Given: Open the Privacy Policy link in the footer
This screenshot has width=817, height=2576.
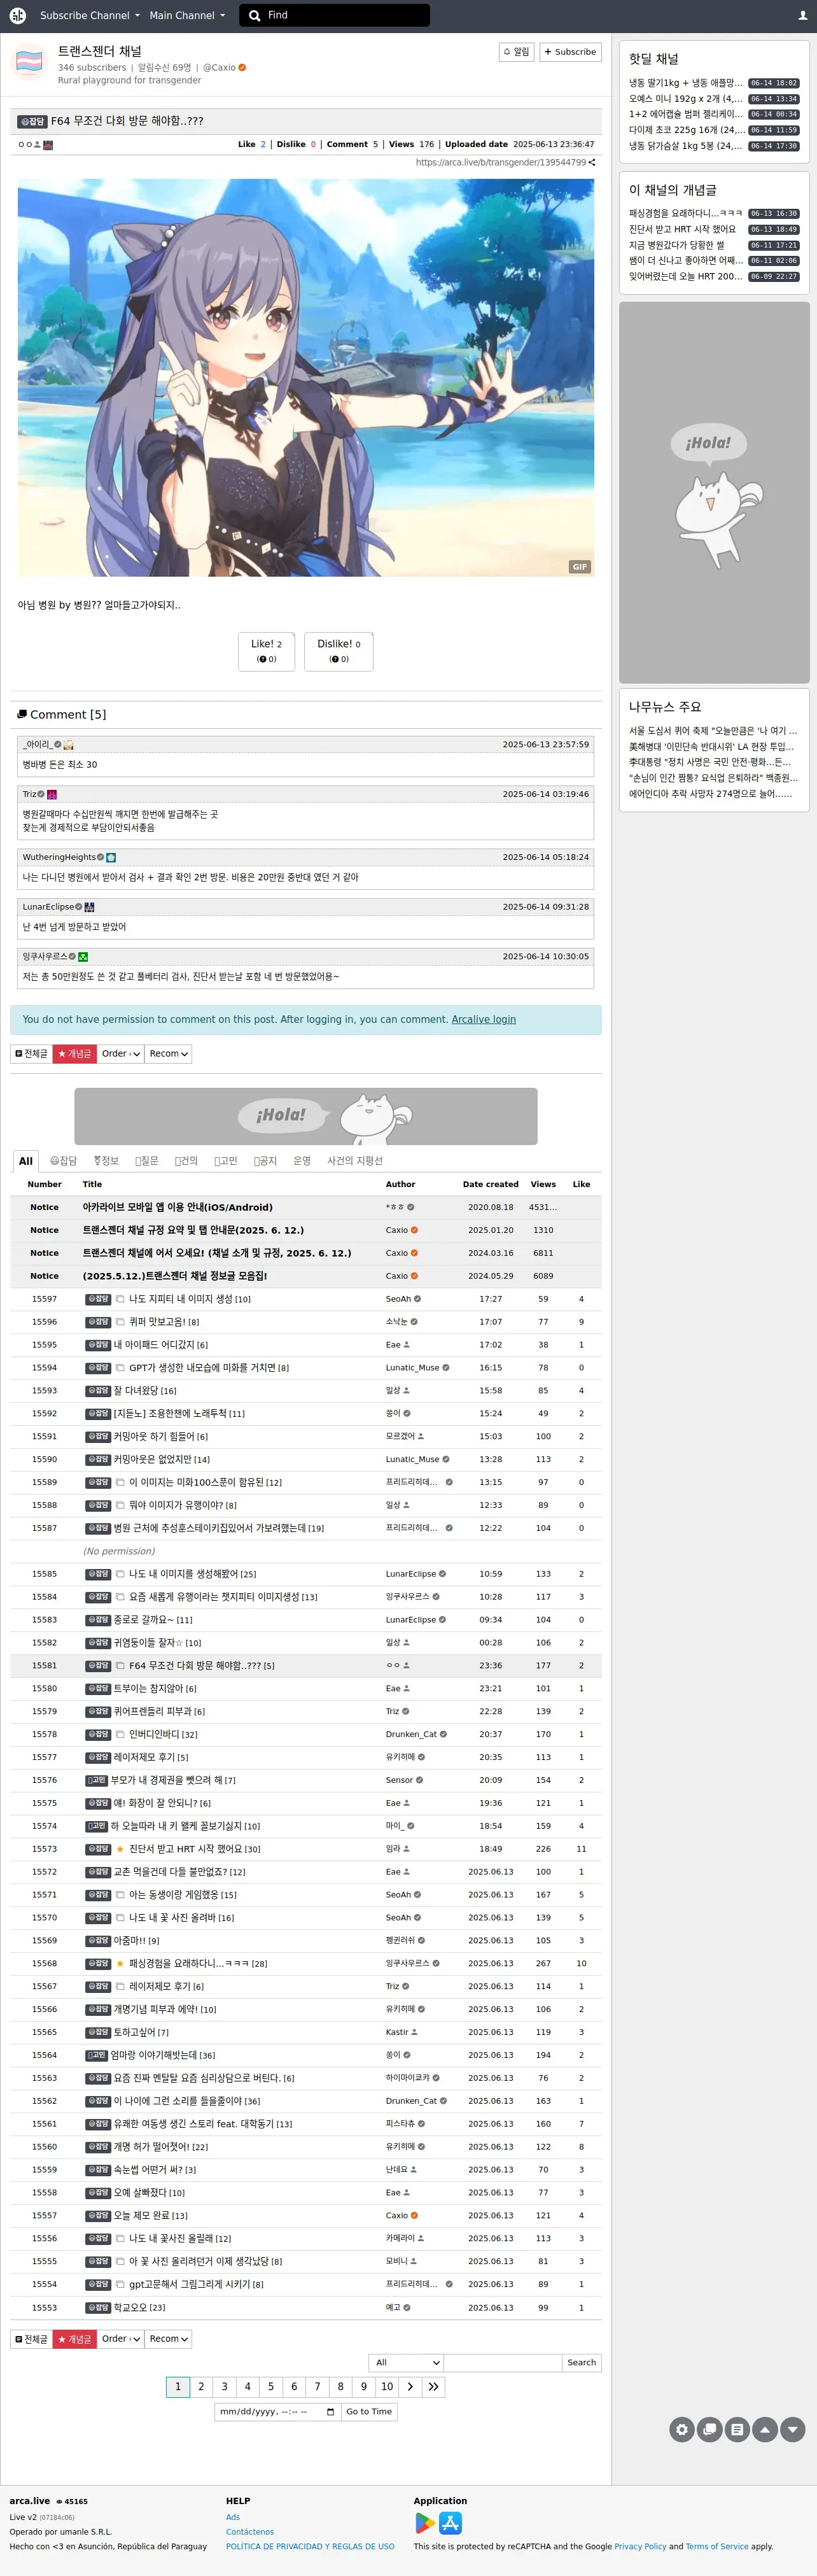Looking at the screenshot, I should click(x=640, y=2547).
